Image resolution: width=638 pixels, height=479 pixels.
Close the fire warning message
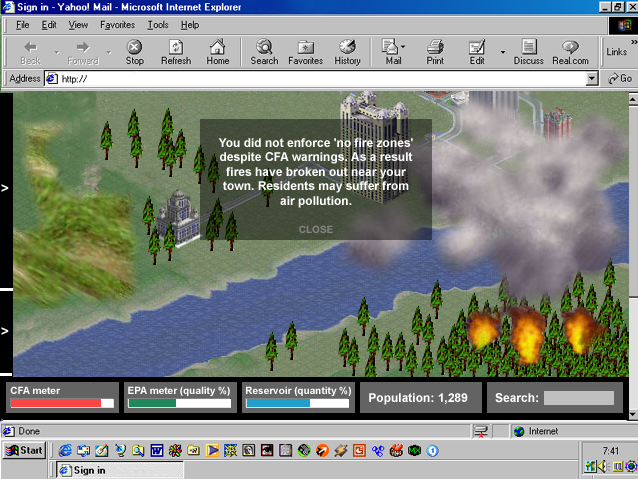click(x=316, y=230)
